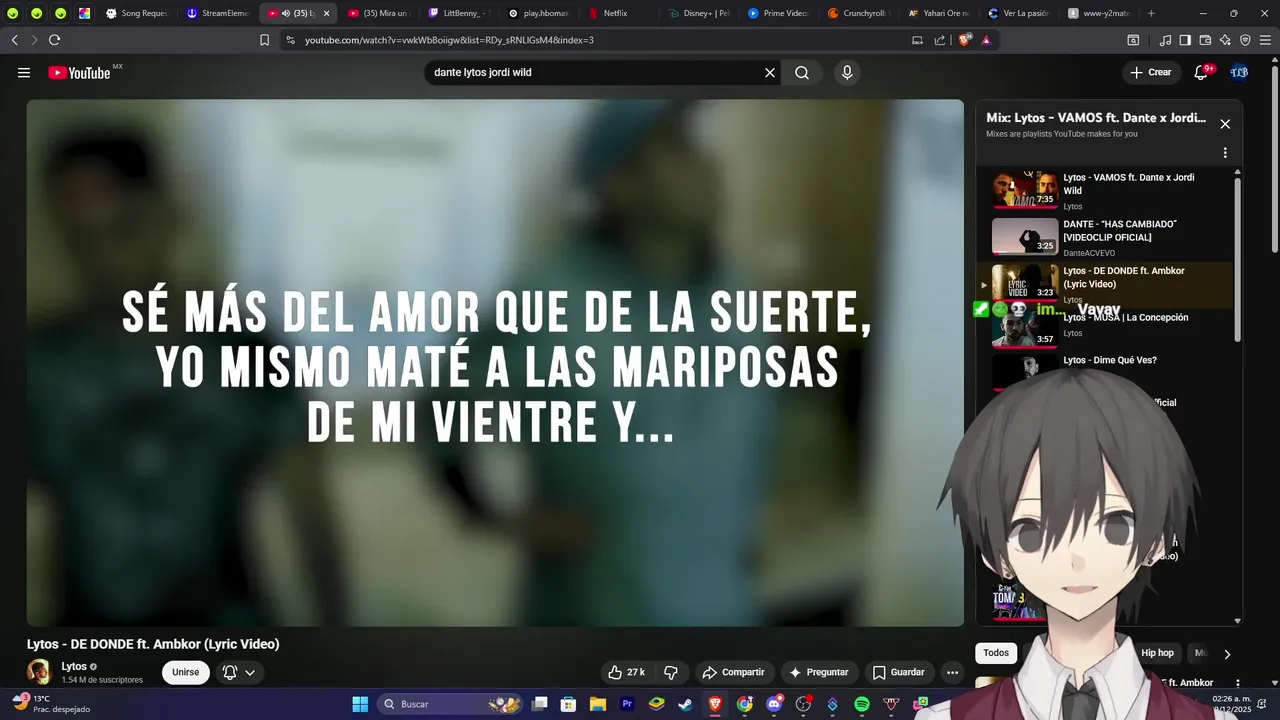
Task: Like the video (27 k)
Action: (626, 672)
